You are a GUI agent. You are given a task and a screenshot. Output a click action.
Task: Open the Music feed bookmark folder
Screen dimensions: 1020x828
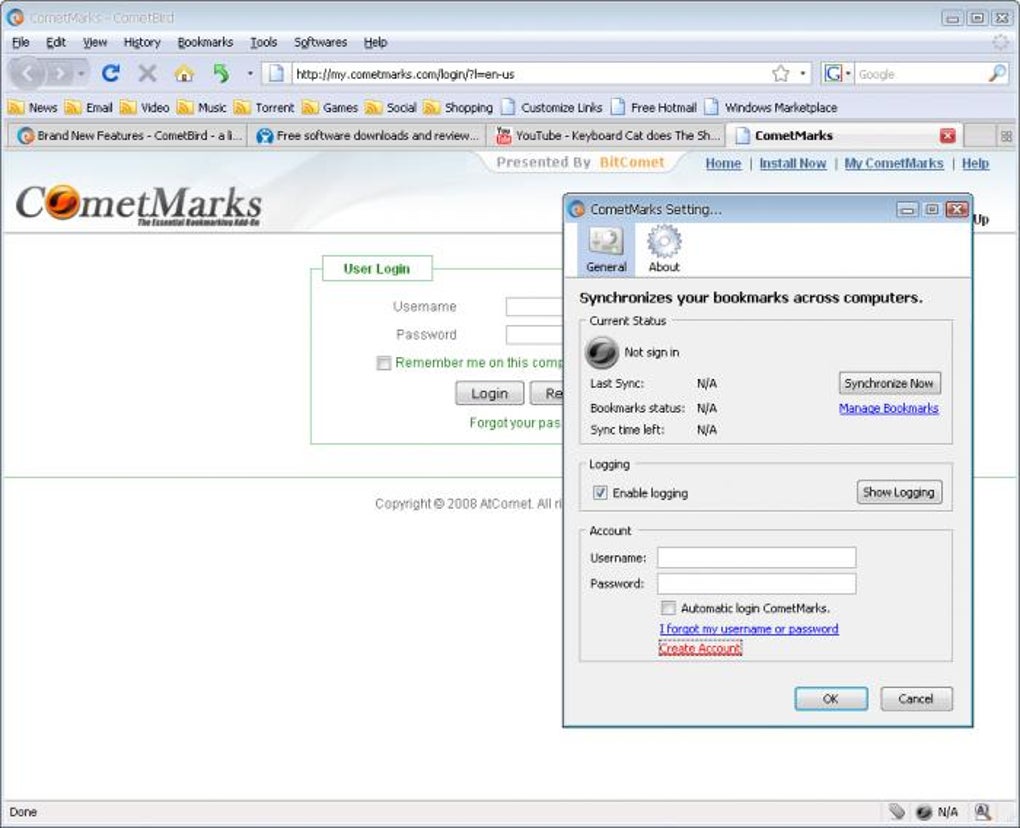click(202, 107)
